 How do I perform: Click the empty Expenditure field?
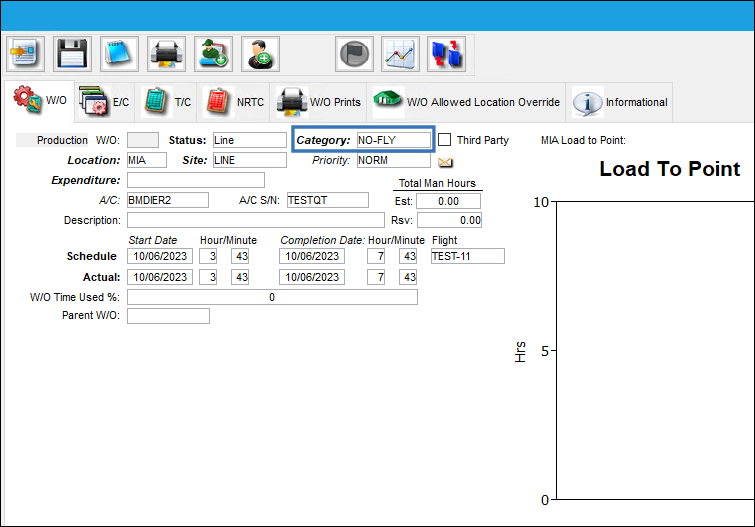click(195, 180)
